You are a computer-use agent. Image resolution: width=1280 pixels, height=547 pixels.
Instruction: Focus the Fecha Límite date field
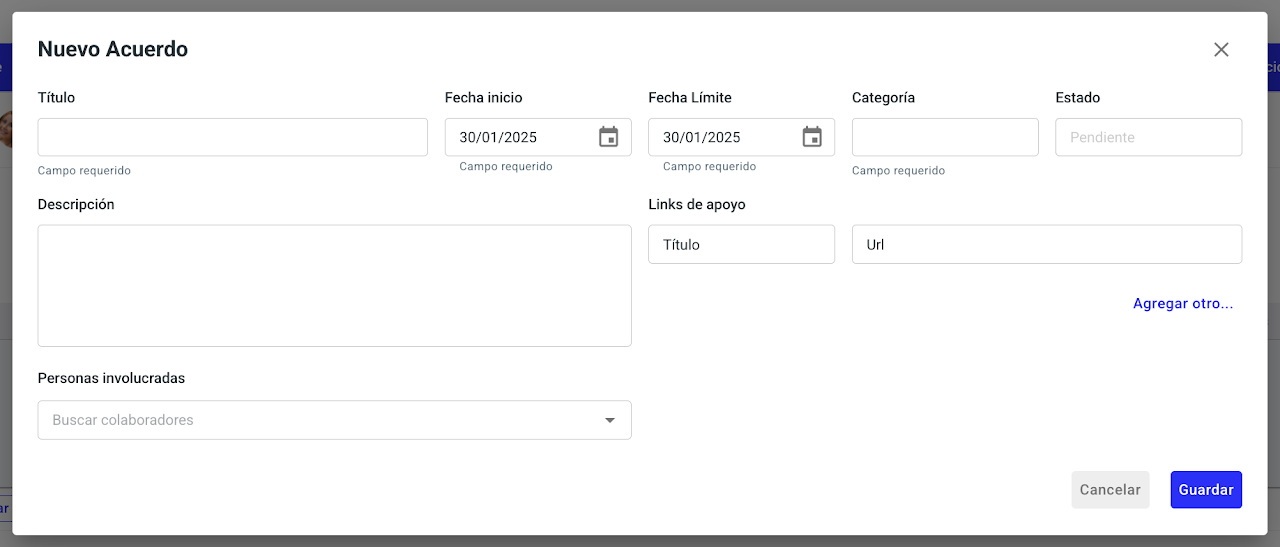[x=724, y=137]
